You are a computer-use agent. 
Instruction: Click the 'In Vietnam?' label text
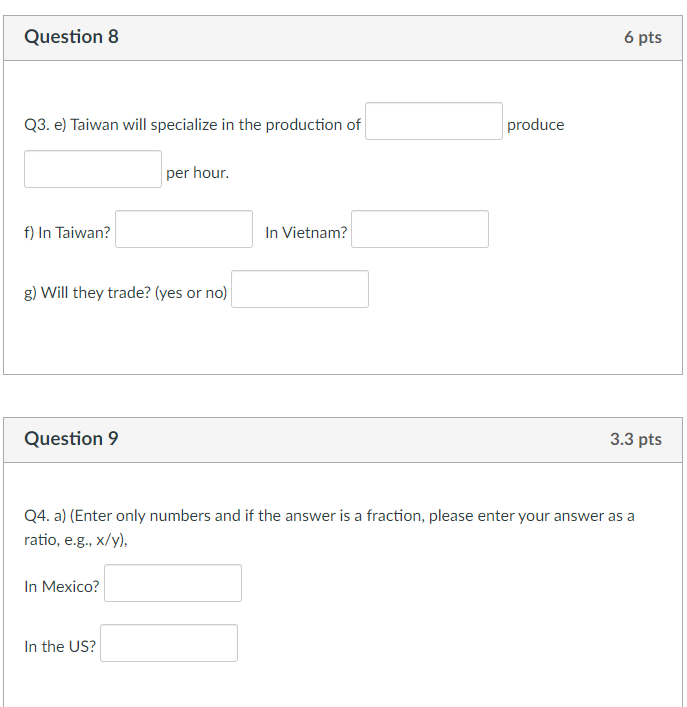click(306, 233)
